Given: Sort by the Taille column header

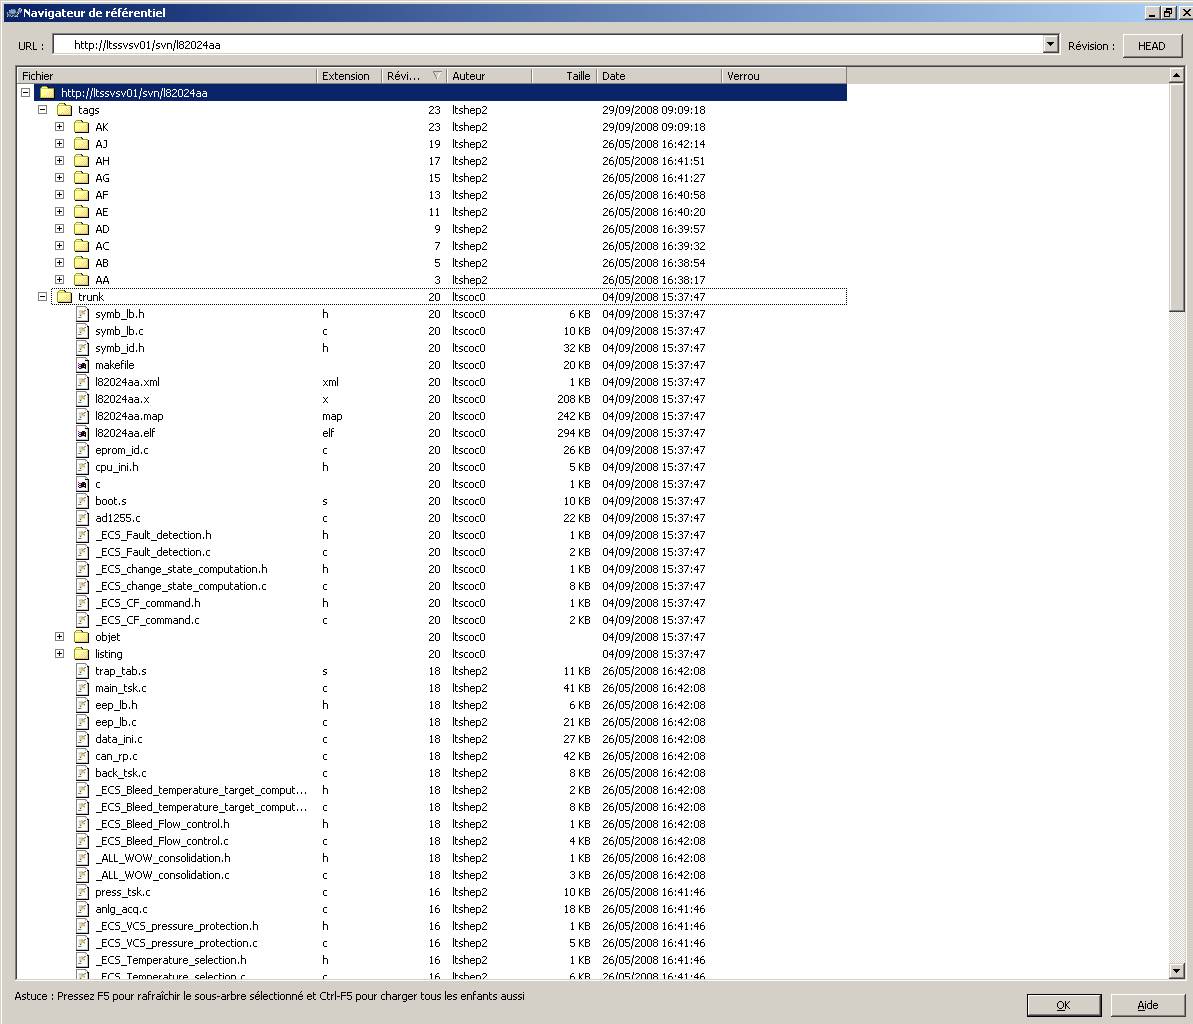Looking at the screenshot, I should pos(564,76).
